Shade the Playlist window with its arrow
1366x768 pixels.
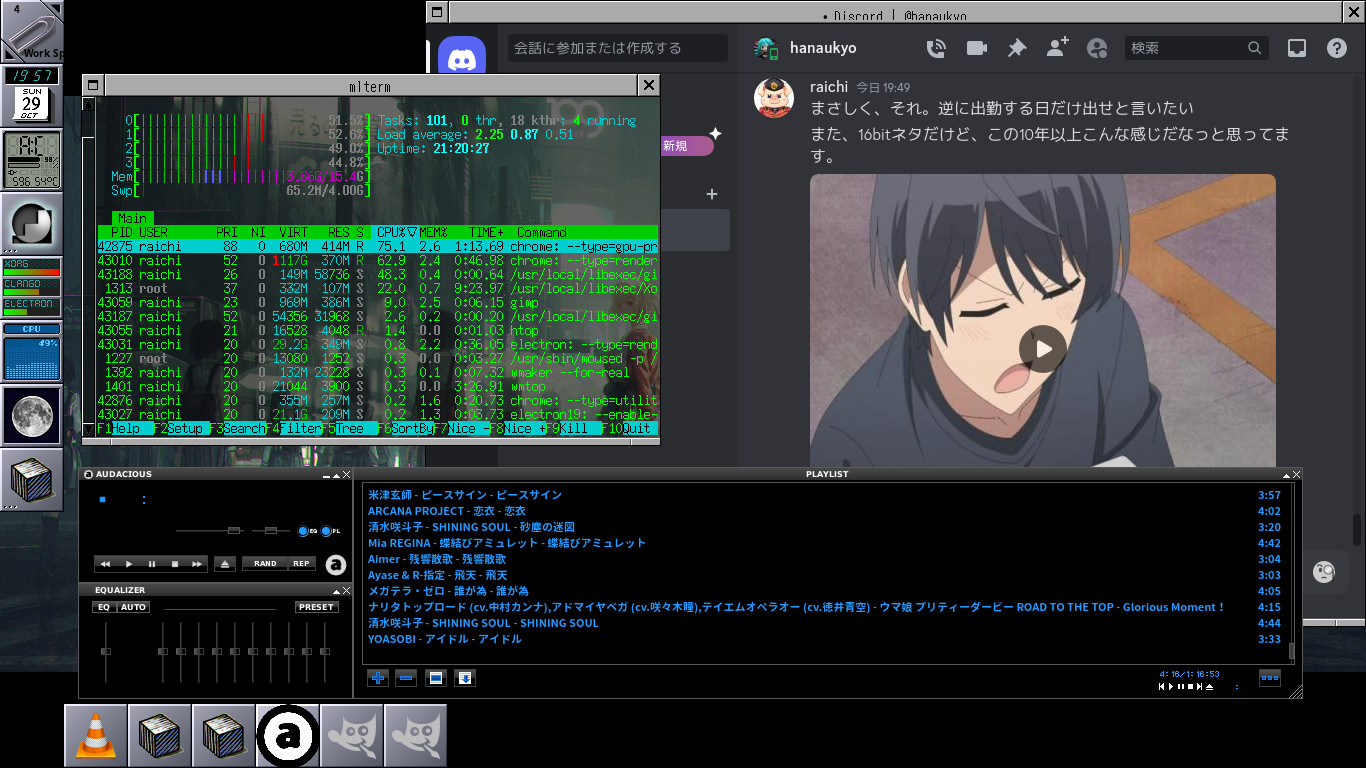pyautogui.click(x=1288, y=474)
